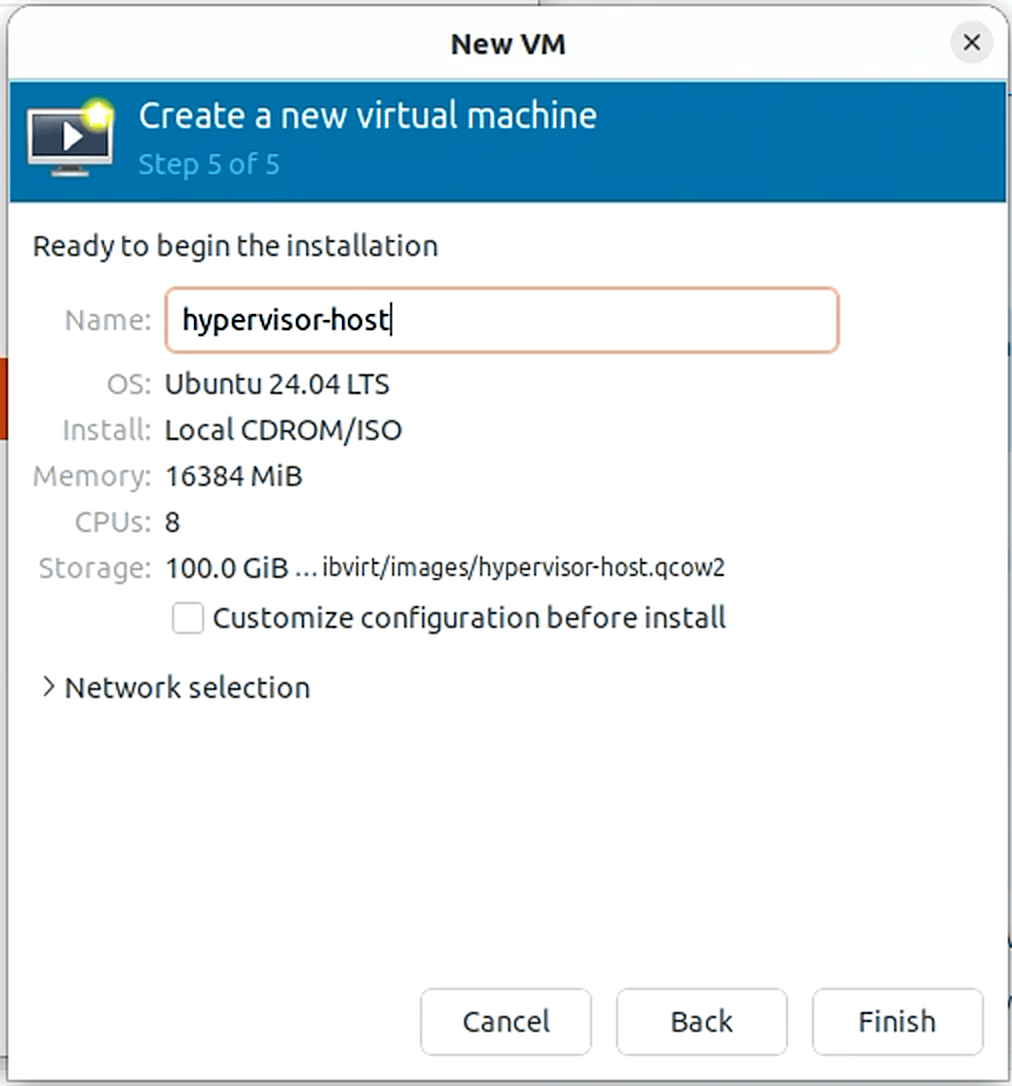The height and width of the screenshot is (1086, 1012).
Task: Click Ready to begin the installation text
Action: tap(235, 246)
